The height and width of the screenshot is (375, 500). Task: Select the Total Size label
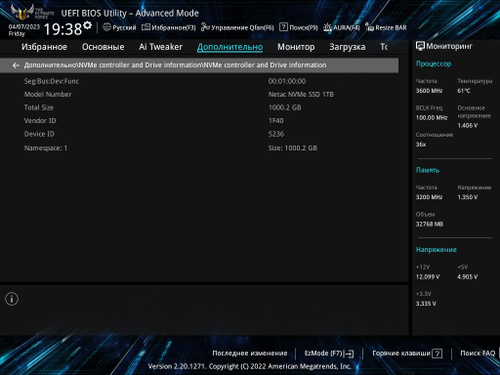(39, 107)
